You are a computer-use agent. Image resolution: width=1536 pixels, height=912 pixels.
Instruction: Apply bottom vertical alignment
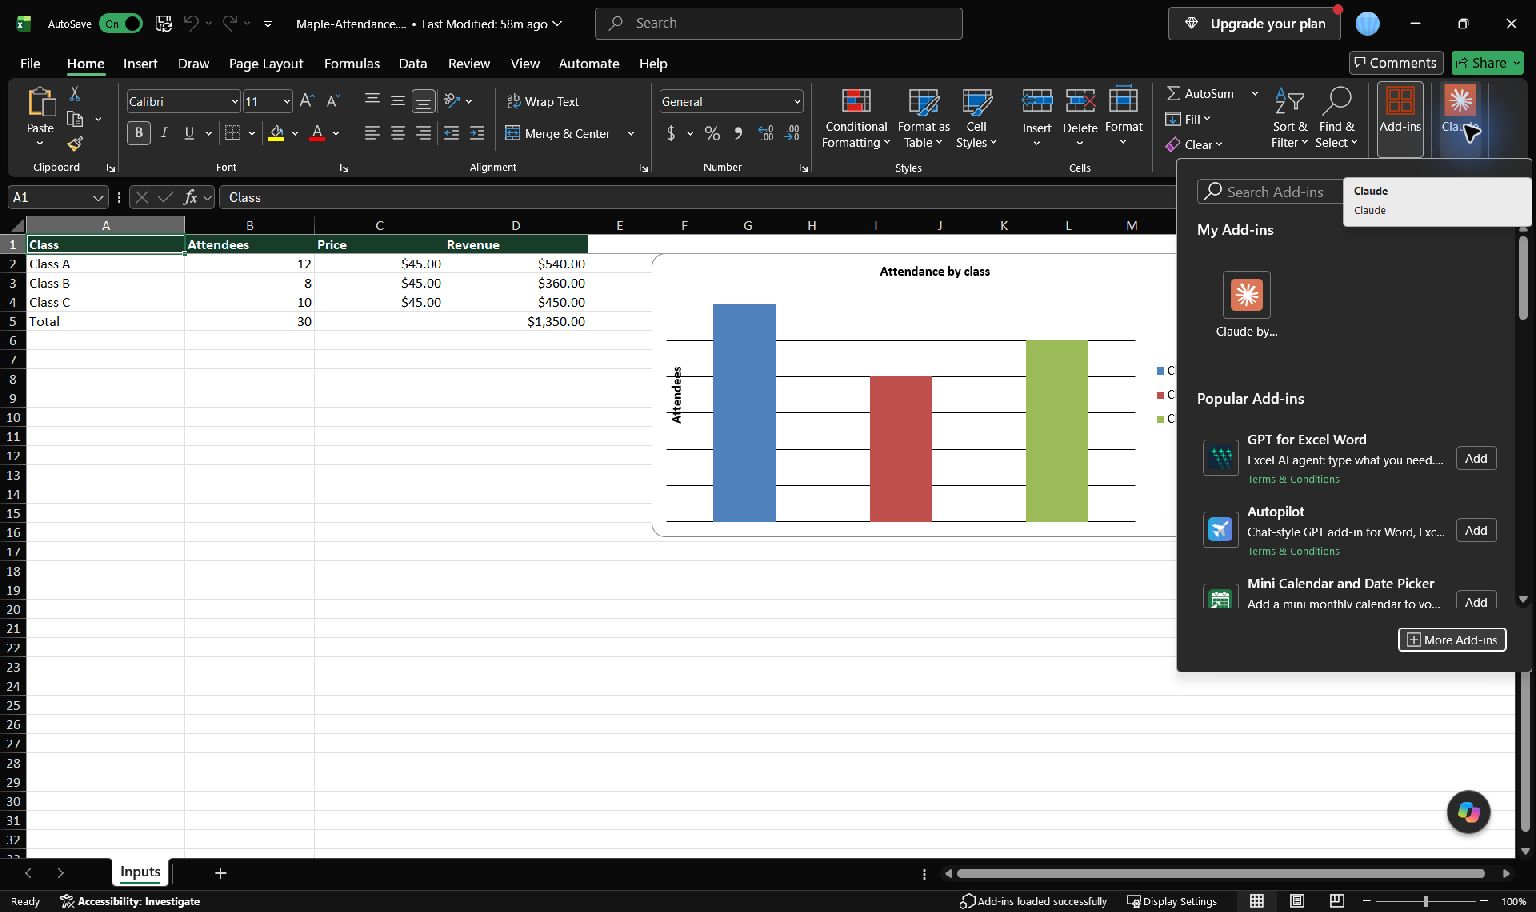(423, 101)
